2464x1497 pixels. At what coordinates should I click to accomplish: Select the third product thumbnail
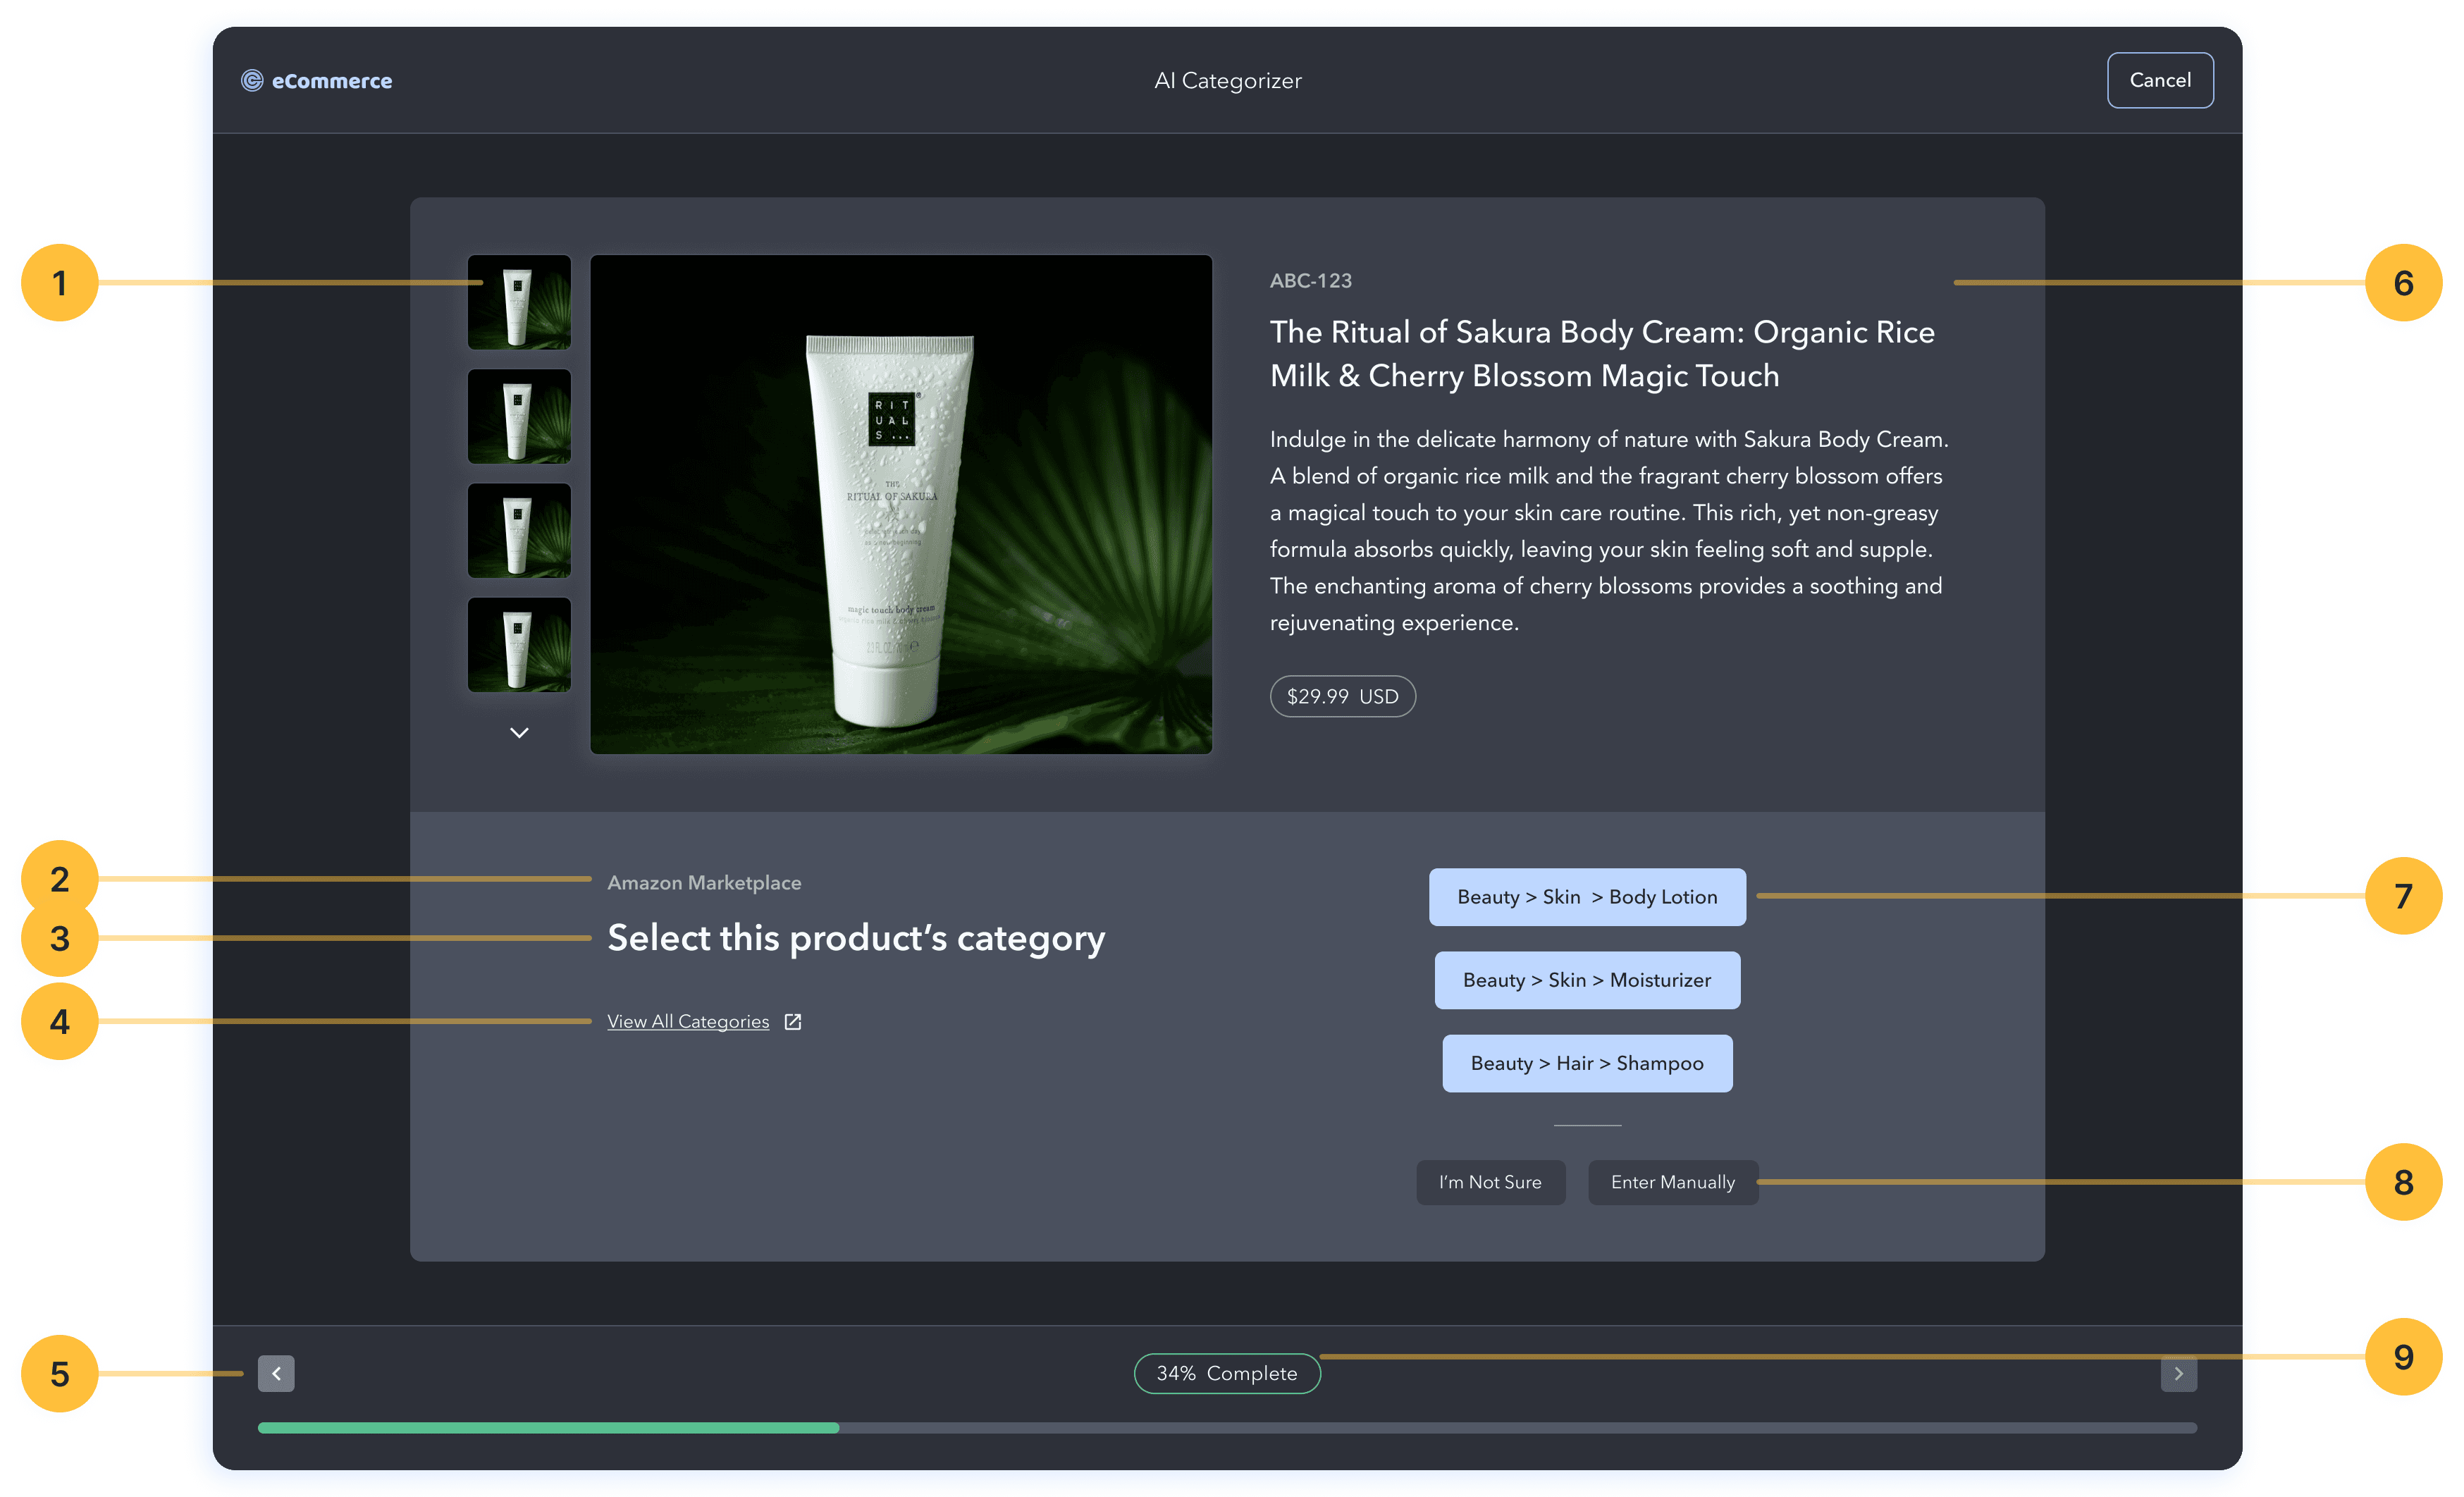(519, 530)
